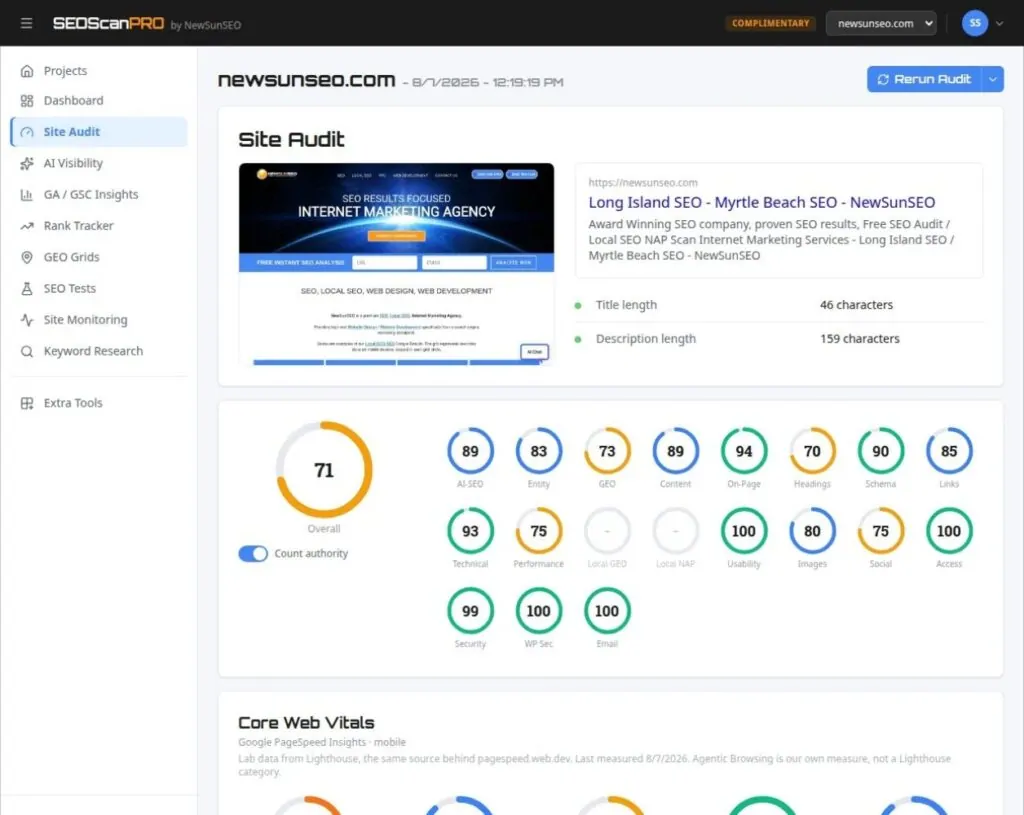
Task: Click the '159 characters' description length value
Action: pos(859,339)
